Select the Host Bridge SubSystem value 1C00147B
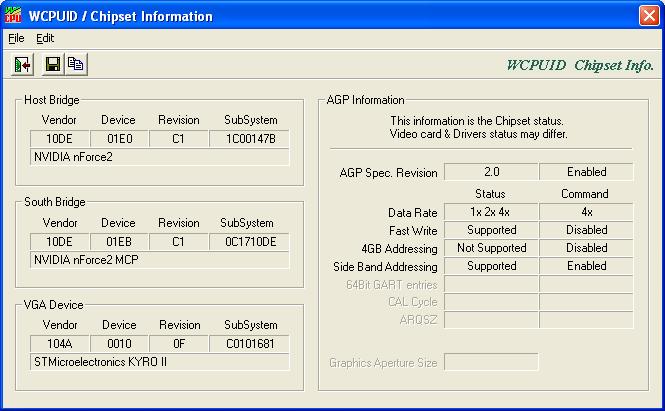The image size is (665, 411). (x=249, y=138)
